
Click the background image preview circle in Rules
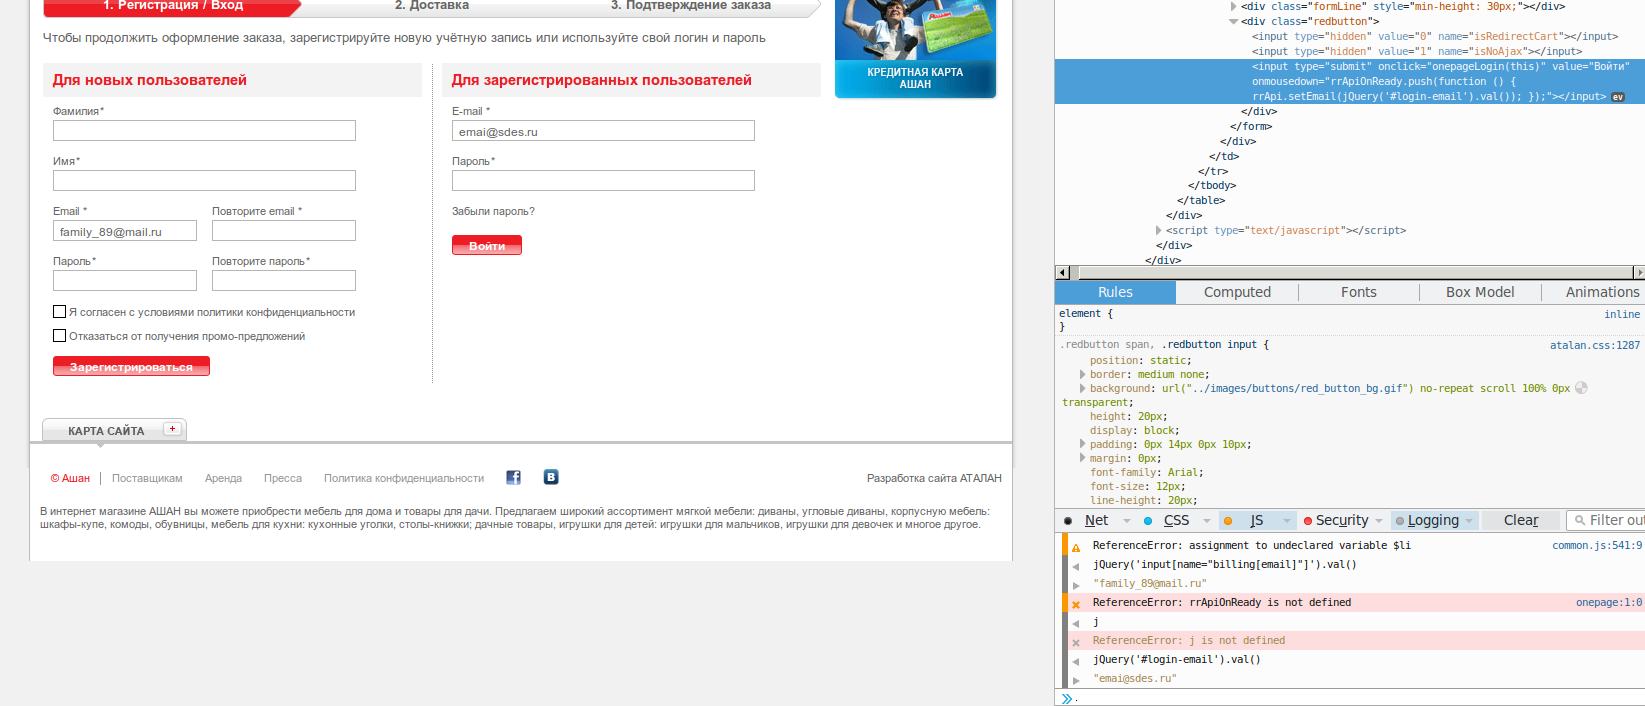(x=1581, y=388)
